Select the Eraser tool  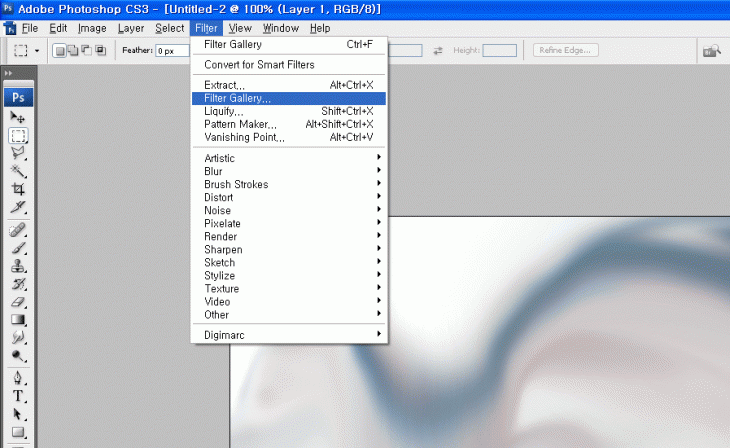tap(18, 302)
